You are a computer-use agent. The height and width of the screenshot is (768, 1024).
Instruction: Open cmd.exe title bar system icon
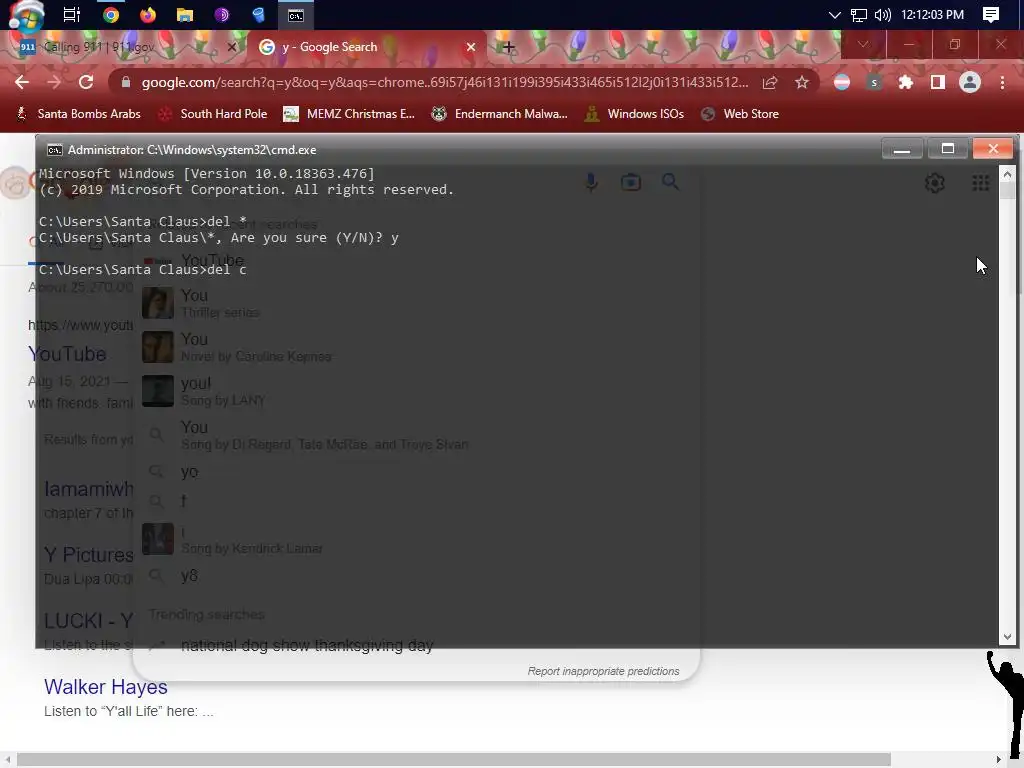coord(55,150)
